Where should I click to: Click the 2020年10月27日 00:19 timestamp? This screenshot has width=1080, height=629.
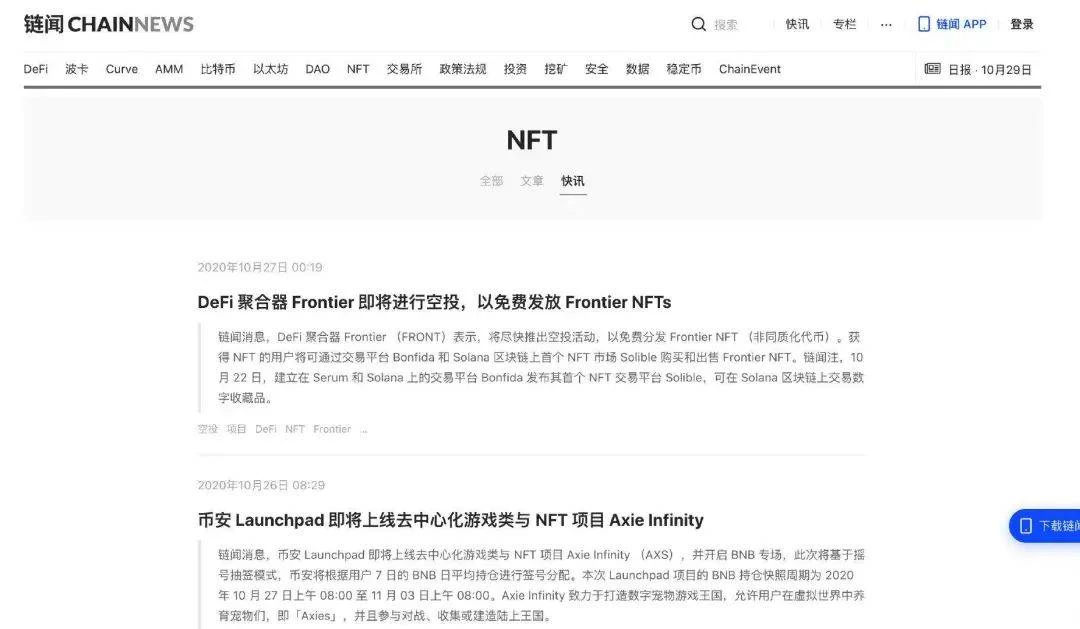point(260,267)
